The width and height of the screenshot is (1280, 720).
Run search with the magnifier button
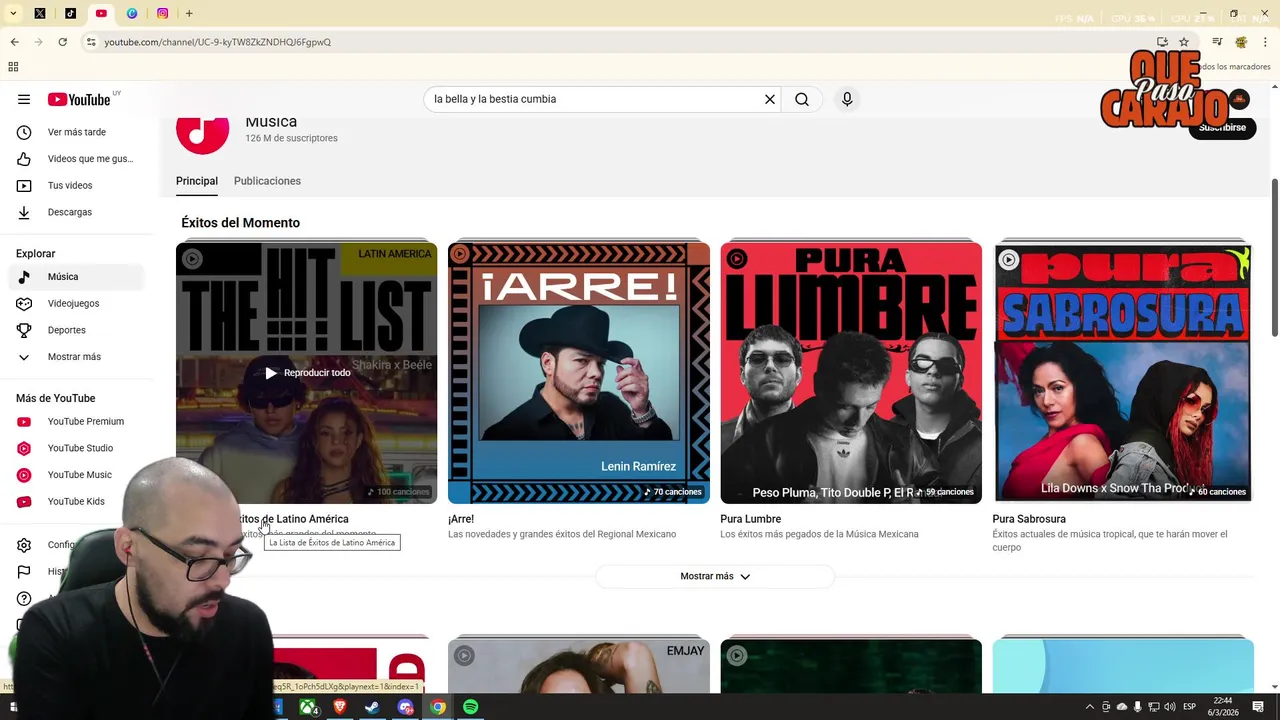(x=802, y=99)
